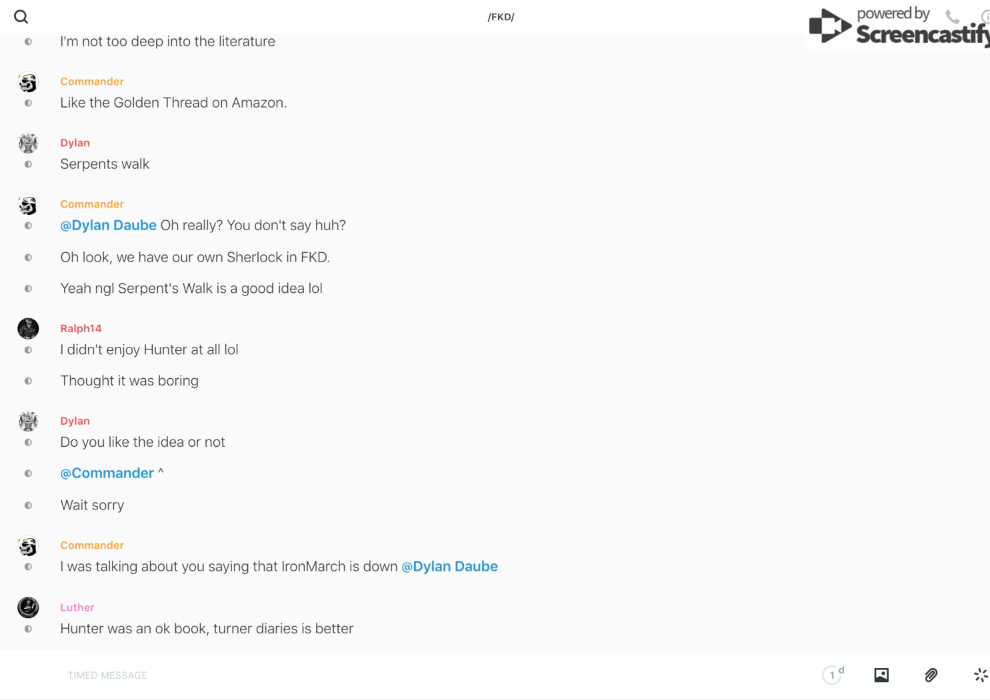Image resolution: width=990 pixels, height=700 pixels.
Task: Click the @Dylan Daube mention after IronMarch message
Action: pyautogui.click(x=449, y=566)
